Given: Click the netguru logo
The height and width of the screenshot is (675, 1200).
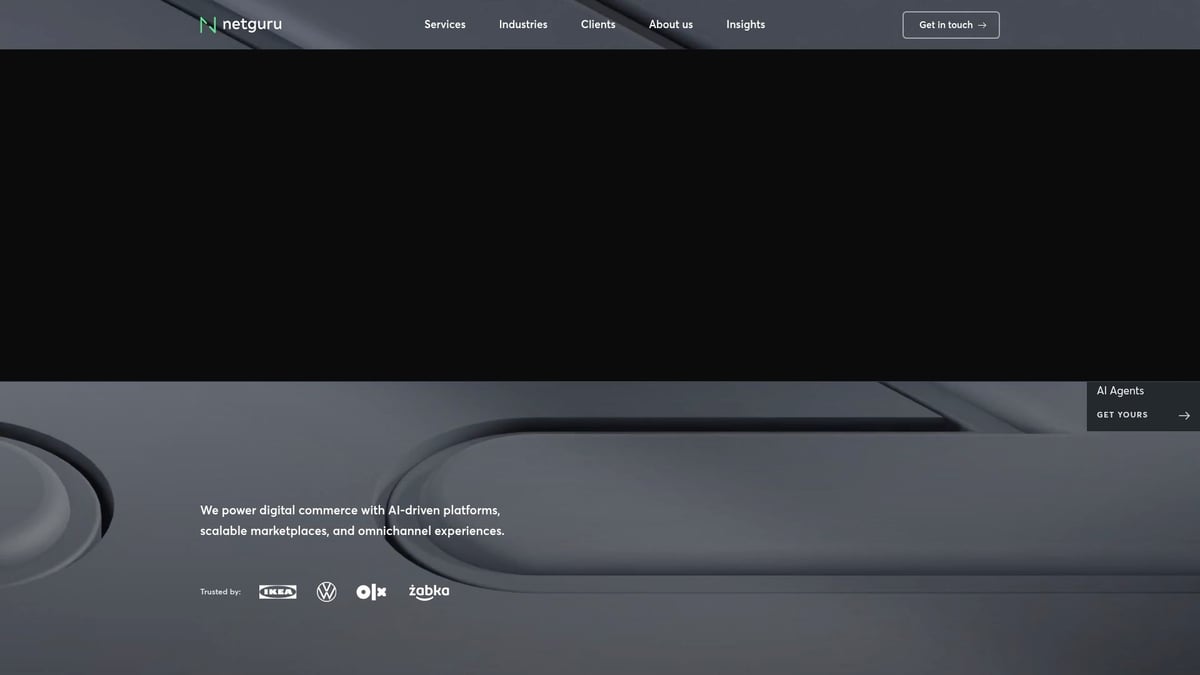Looking at the screenshot, I should coord(241,25).
